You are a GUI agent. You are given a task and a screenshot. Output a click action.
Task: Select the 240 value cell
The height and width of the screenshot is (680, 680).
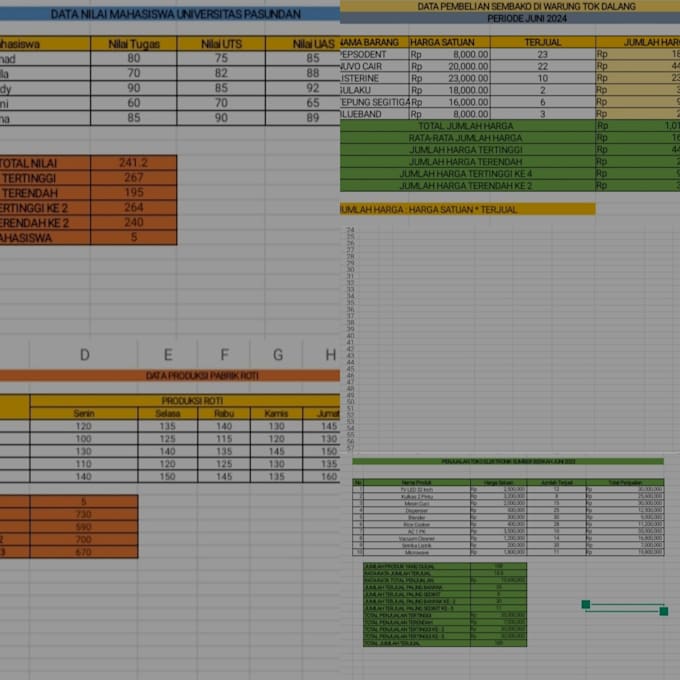[x=134, y=222]
